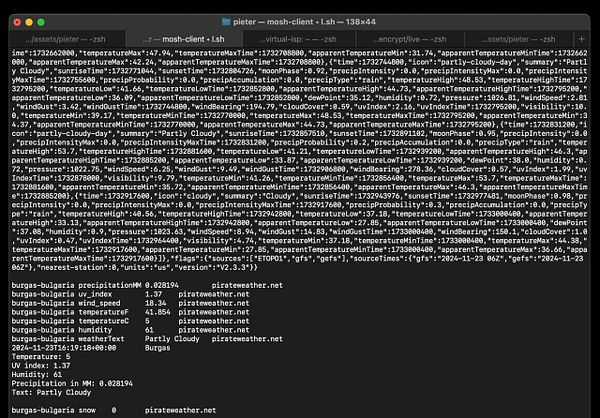This screenshot has width=600, height=418.
Task: Add a new terminal tab with plus button
Action: point(581,39)
